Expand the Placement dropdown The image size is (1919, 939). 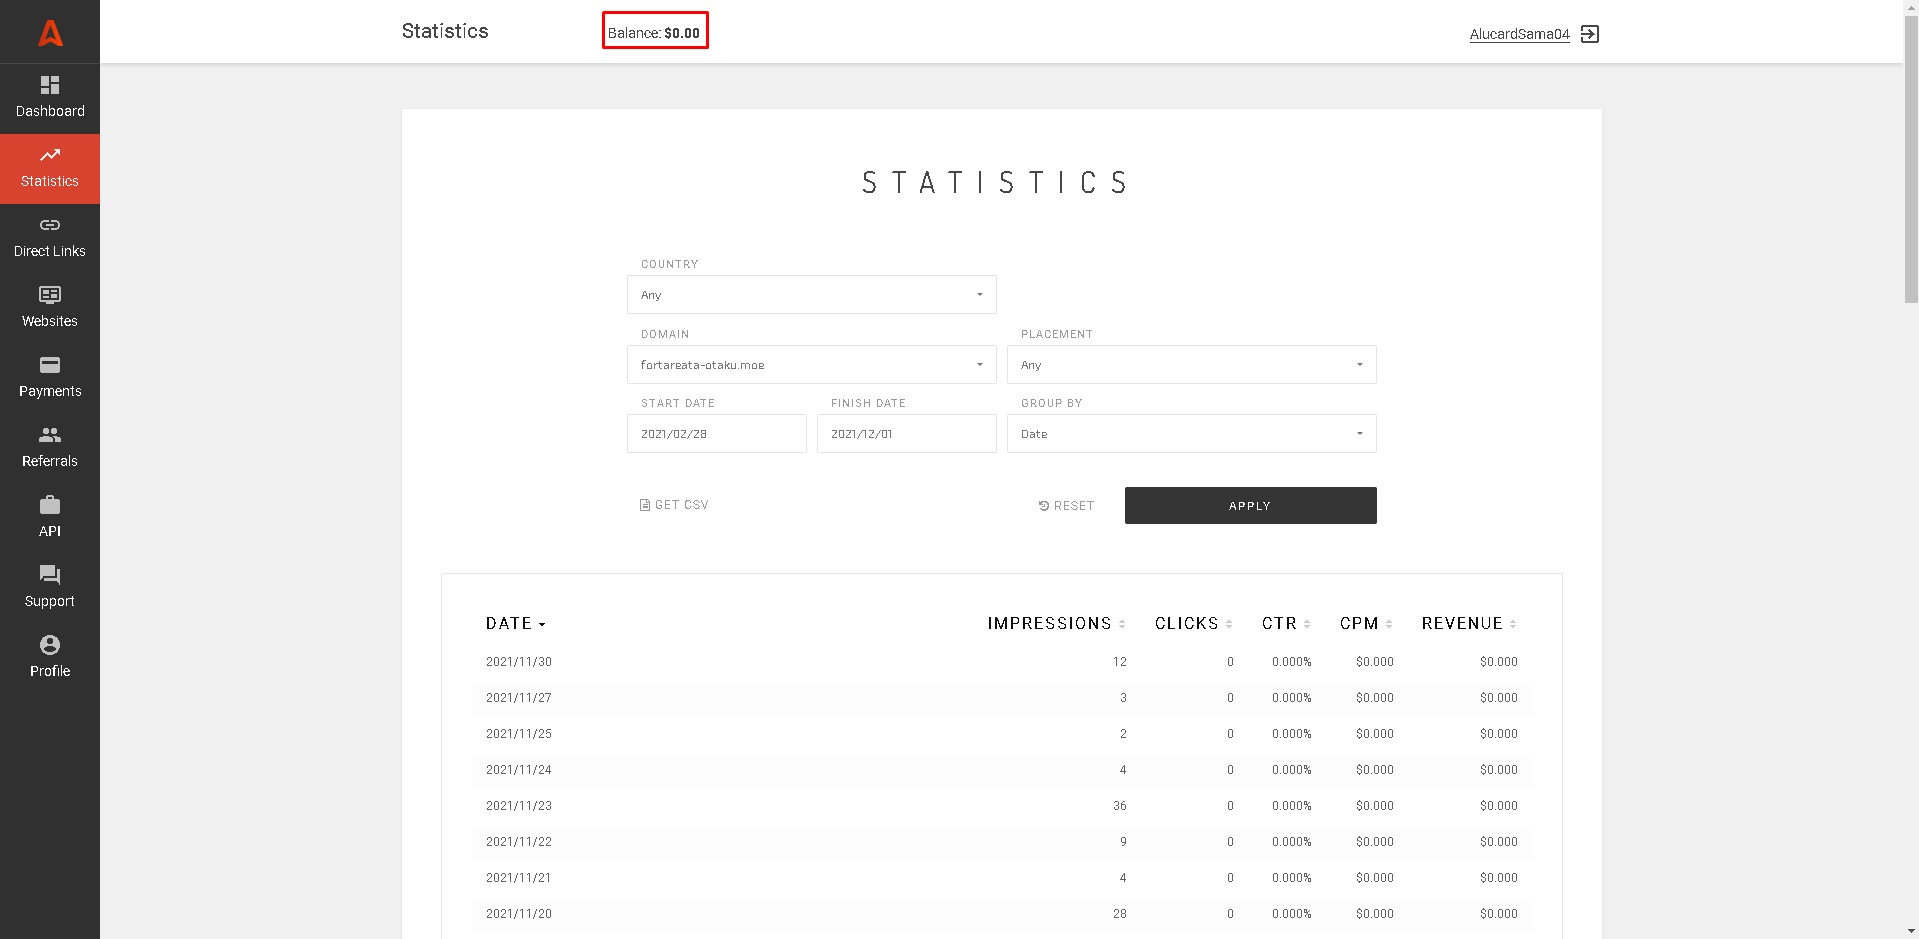pyautogui.click(x=1191, y=365)
